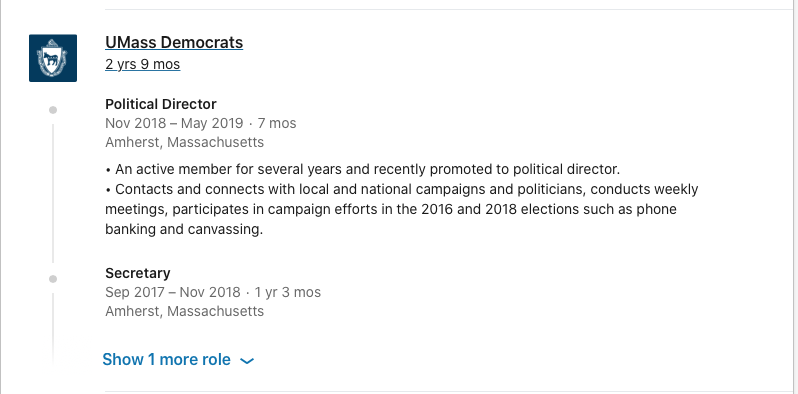Image resolution: width=798 pixels, height=394 pixels.
Task: Click the donkey emblem in the logo
Action: click(52, 60)
